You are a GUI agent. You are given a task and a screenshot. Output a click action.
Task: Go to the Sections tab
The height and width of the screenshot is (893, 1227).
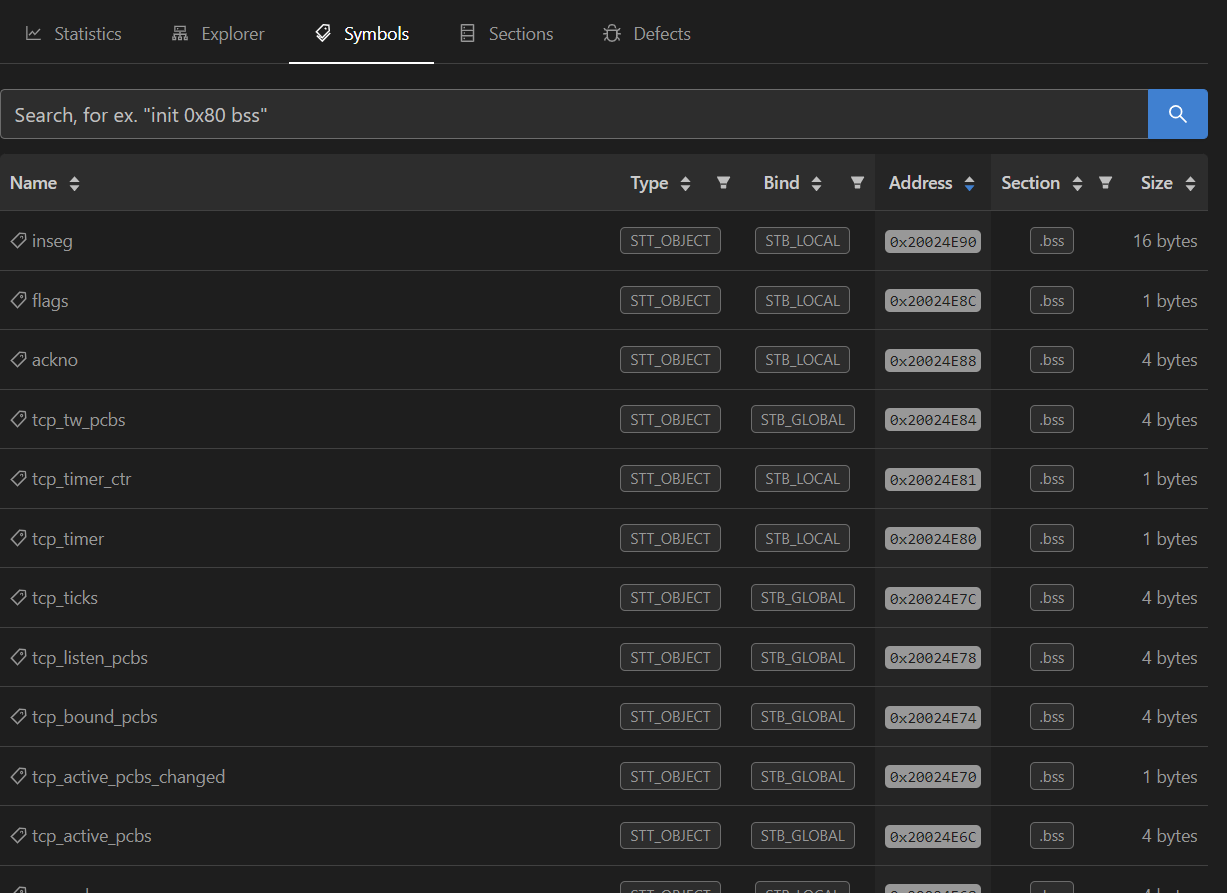pos(506,34)
